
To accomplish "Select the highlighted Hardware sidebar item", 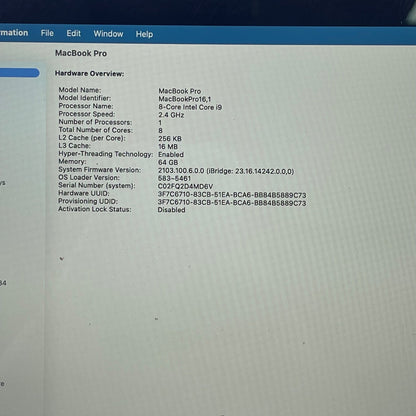I will click(19, 73).
